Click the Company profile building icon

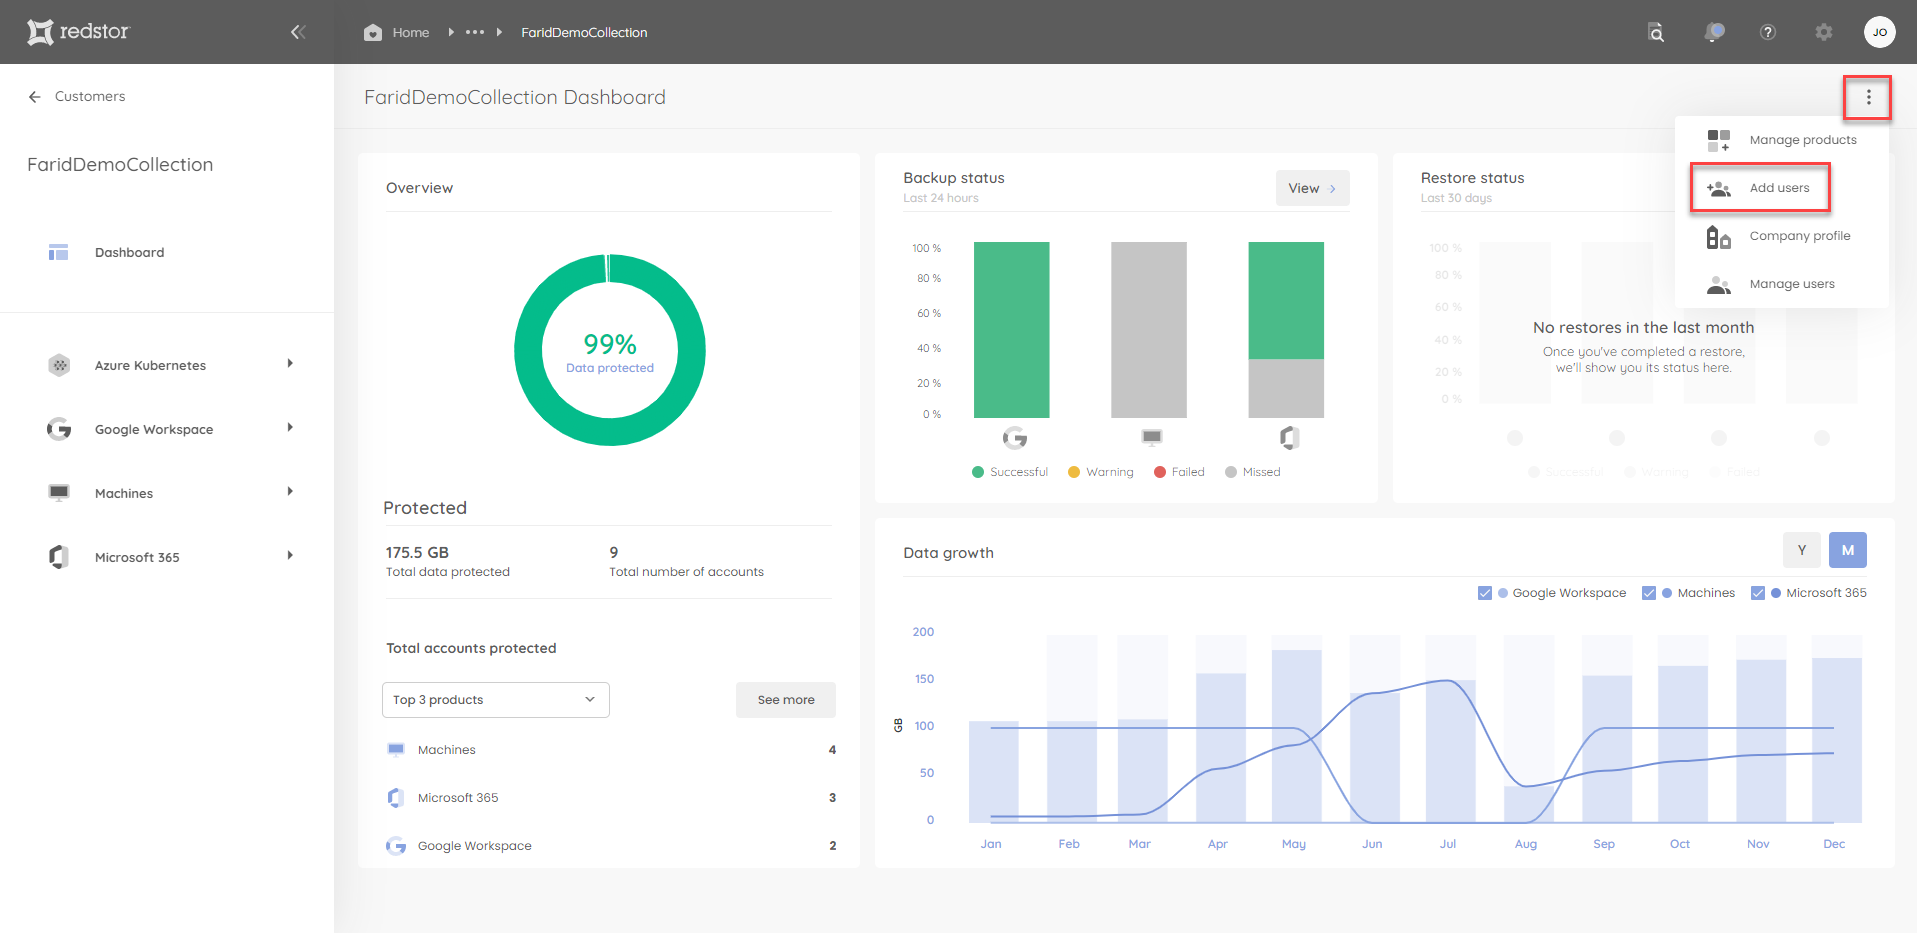[1718, 236]
